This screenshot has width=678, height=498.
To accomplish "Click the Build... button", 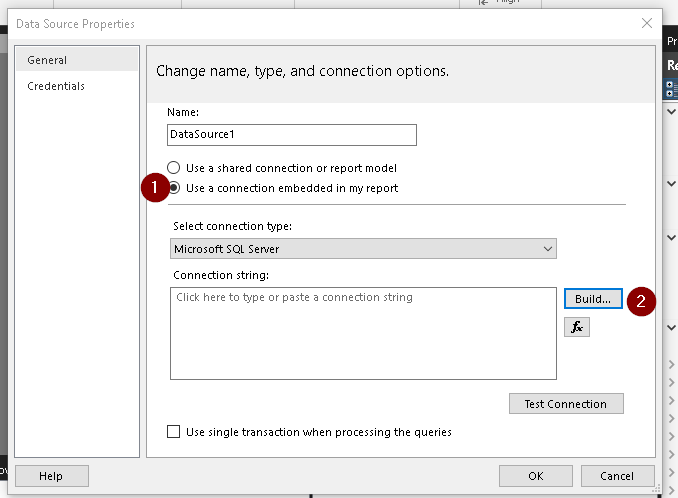I will point(593,299).
